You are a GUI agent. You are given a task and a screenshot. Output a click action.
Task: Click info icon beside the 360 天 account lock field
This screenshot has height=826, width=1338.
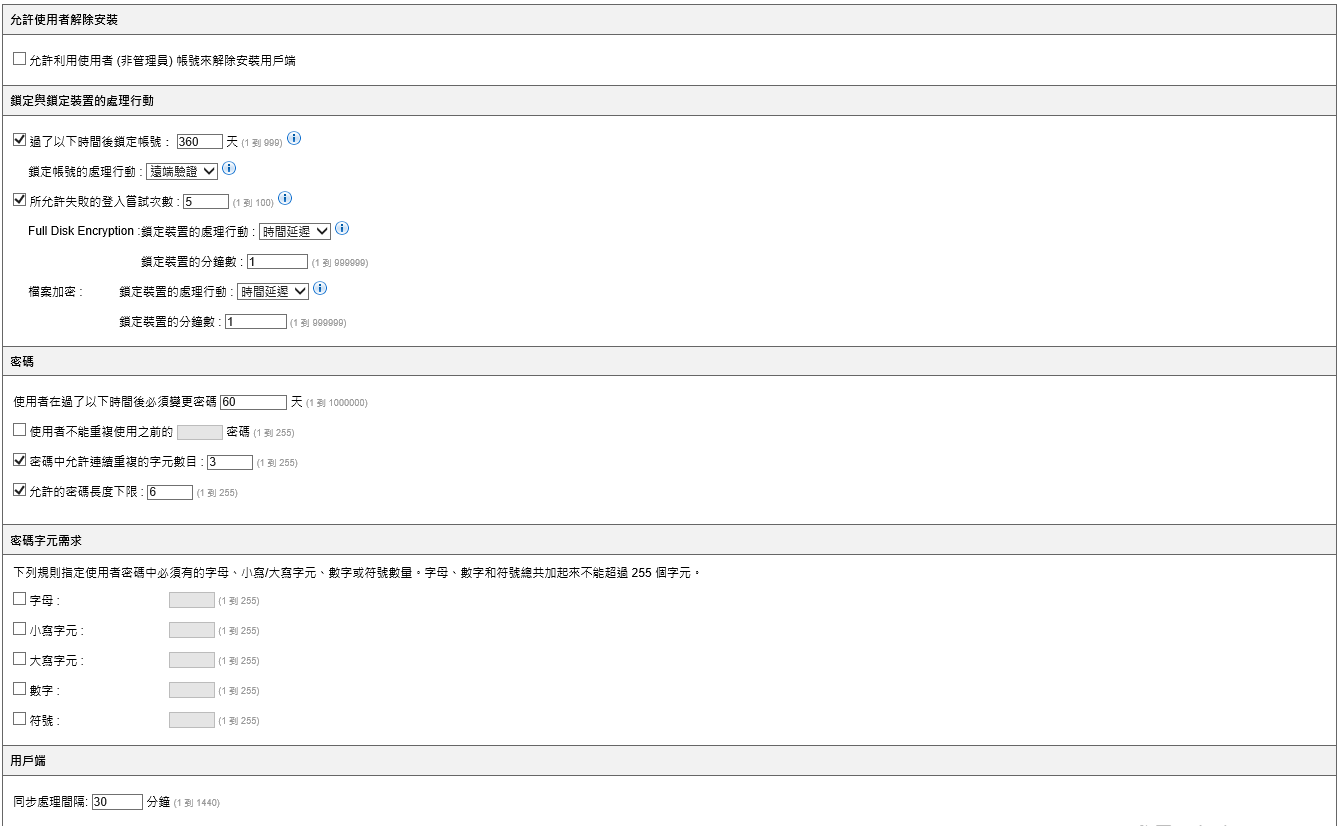(x=294, y=139)
